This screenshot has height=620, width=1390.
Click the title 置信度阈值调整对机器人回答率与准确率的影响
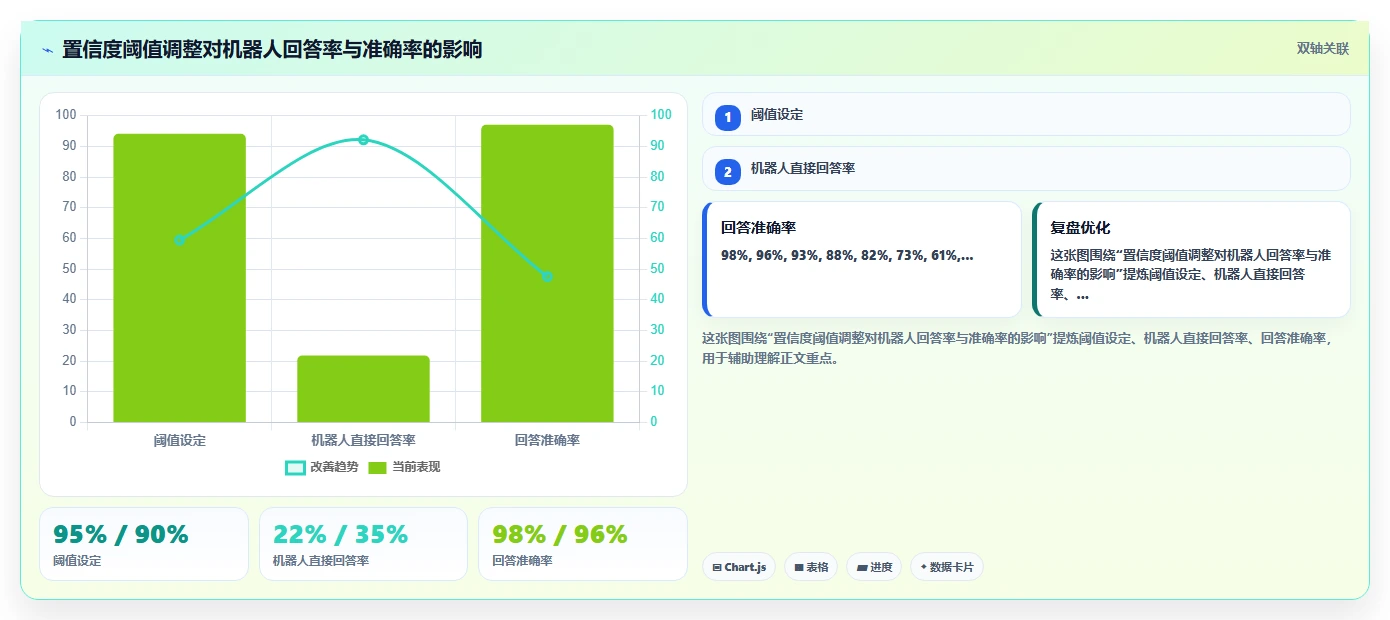pyautogui.click(x=272, y=49)
